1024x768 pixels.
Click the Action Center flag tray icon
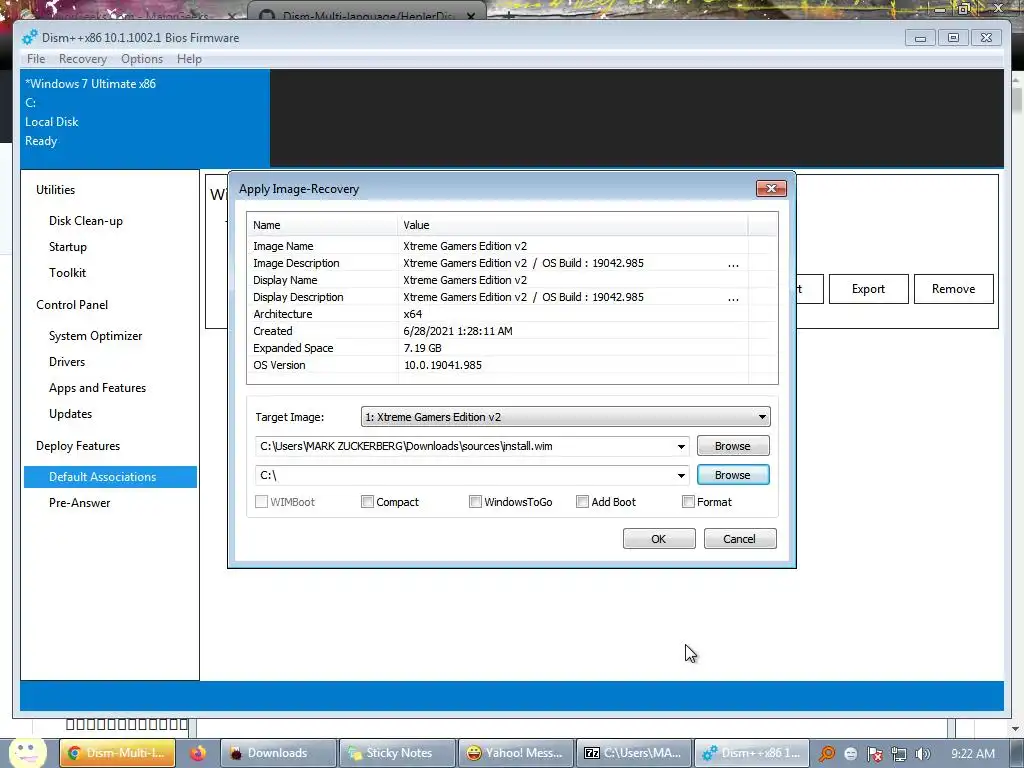(875, 754)
